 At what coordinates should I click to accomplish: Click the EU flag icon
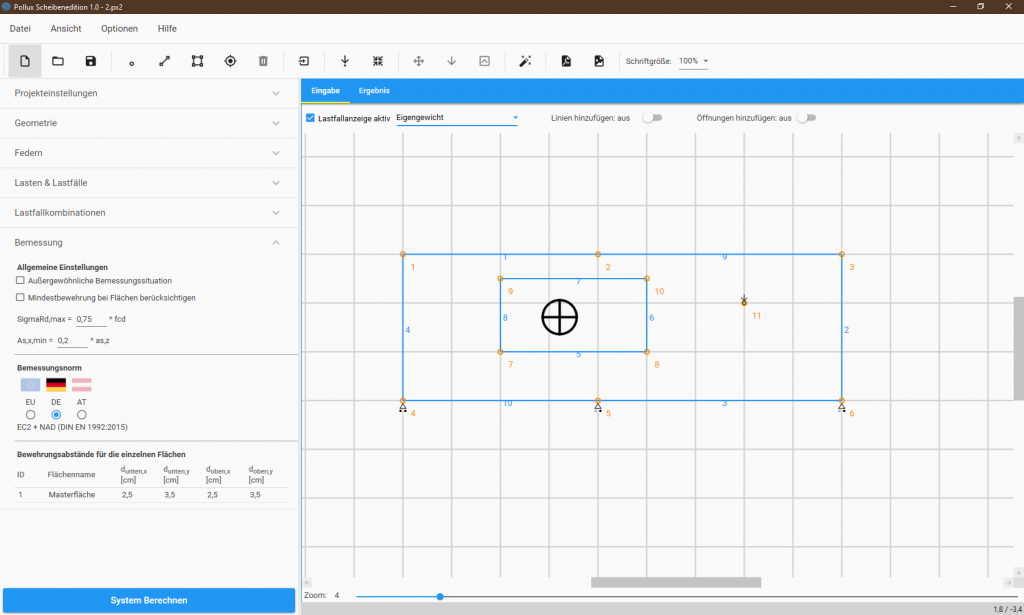(30, 385)
